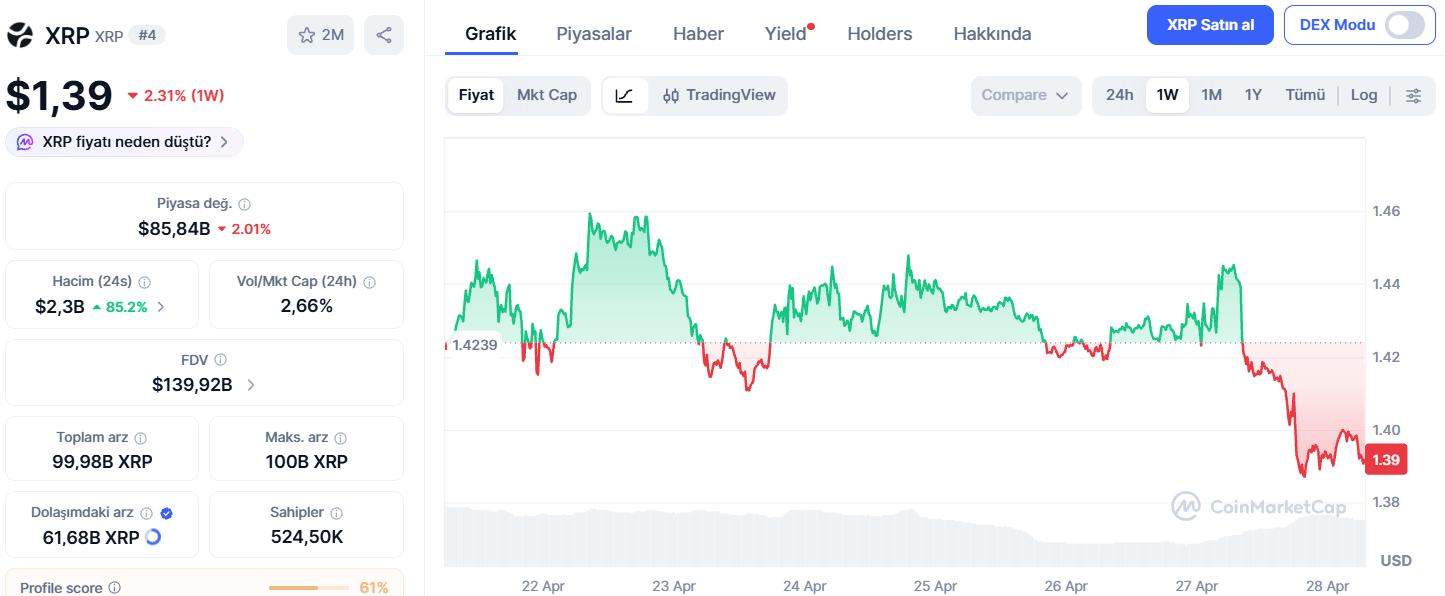Click the 524,50K holders value

pos(307,537)
